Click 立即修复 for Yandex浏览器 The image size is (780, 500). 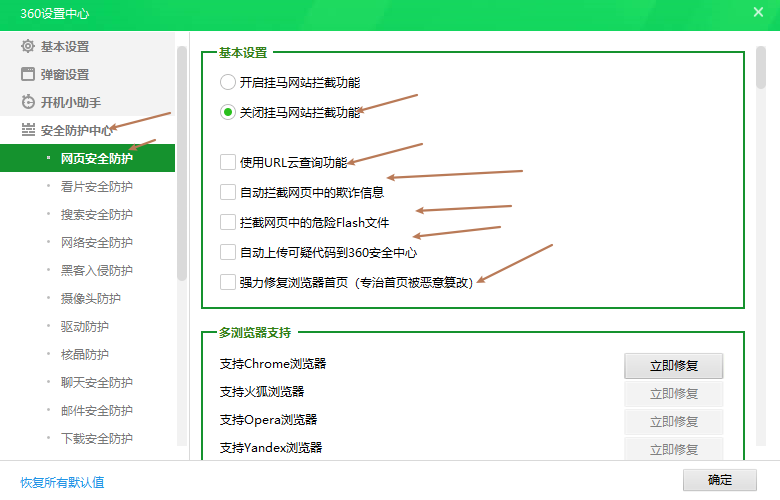(674, 449)
